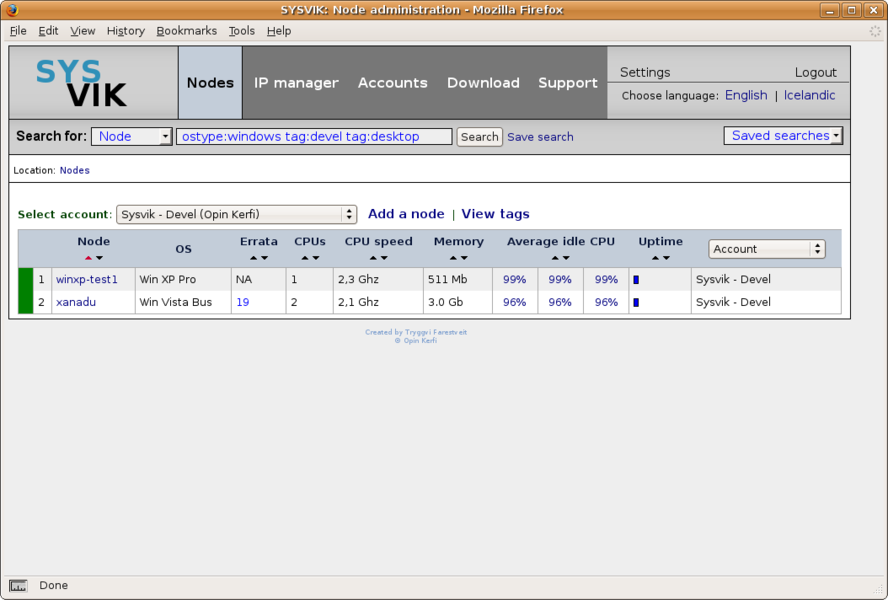Image resolution: width=888 pixels, height=600 pixels.
Task: Sort Average idle CPU descending
Action: coord(566,258)
